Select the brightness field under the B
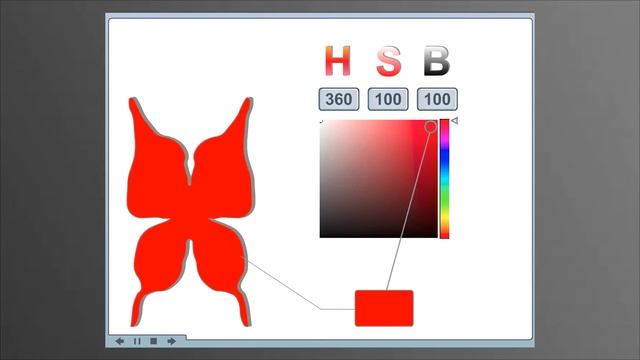640x360 pixels. click(x=437, y=99)
